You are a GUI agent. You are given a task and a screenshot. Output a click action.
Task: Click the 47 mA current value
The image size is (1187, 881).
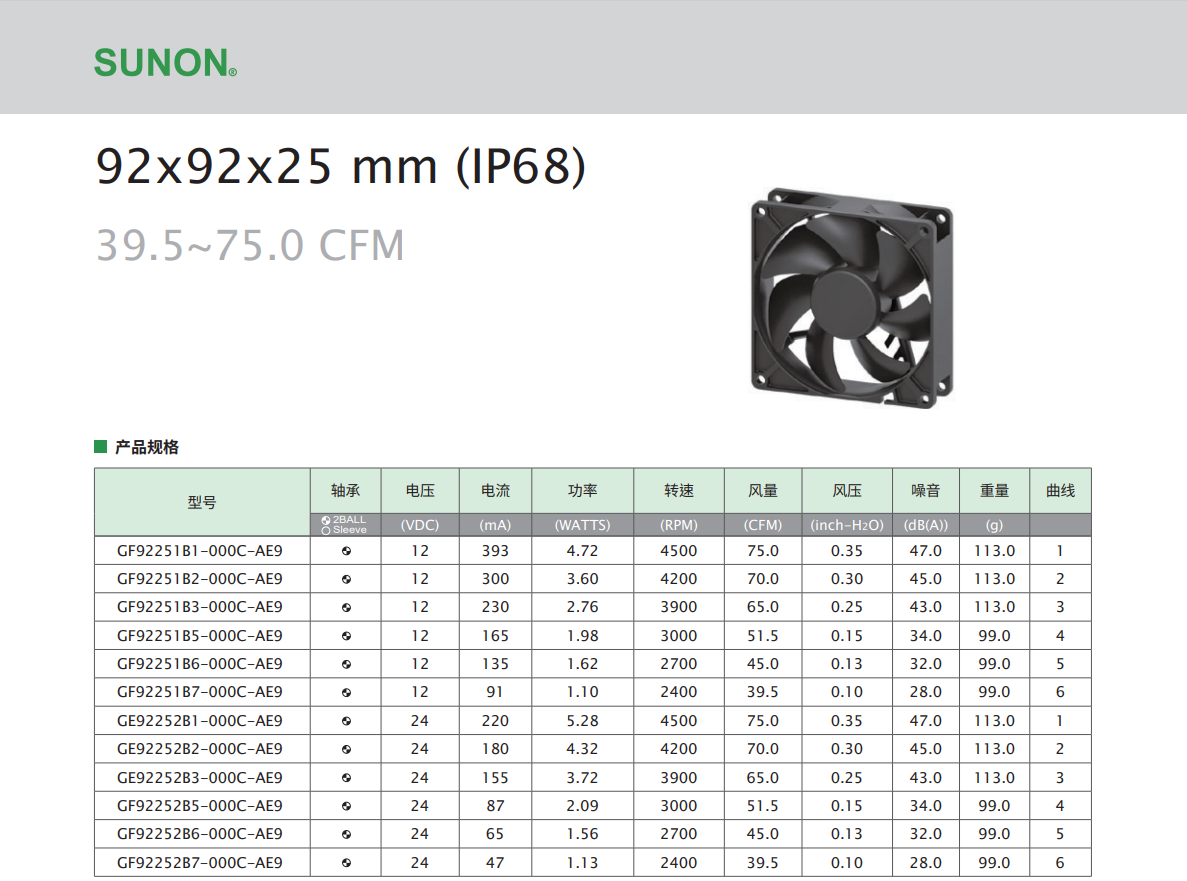point(495,862)
